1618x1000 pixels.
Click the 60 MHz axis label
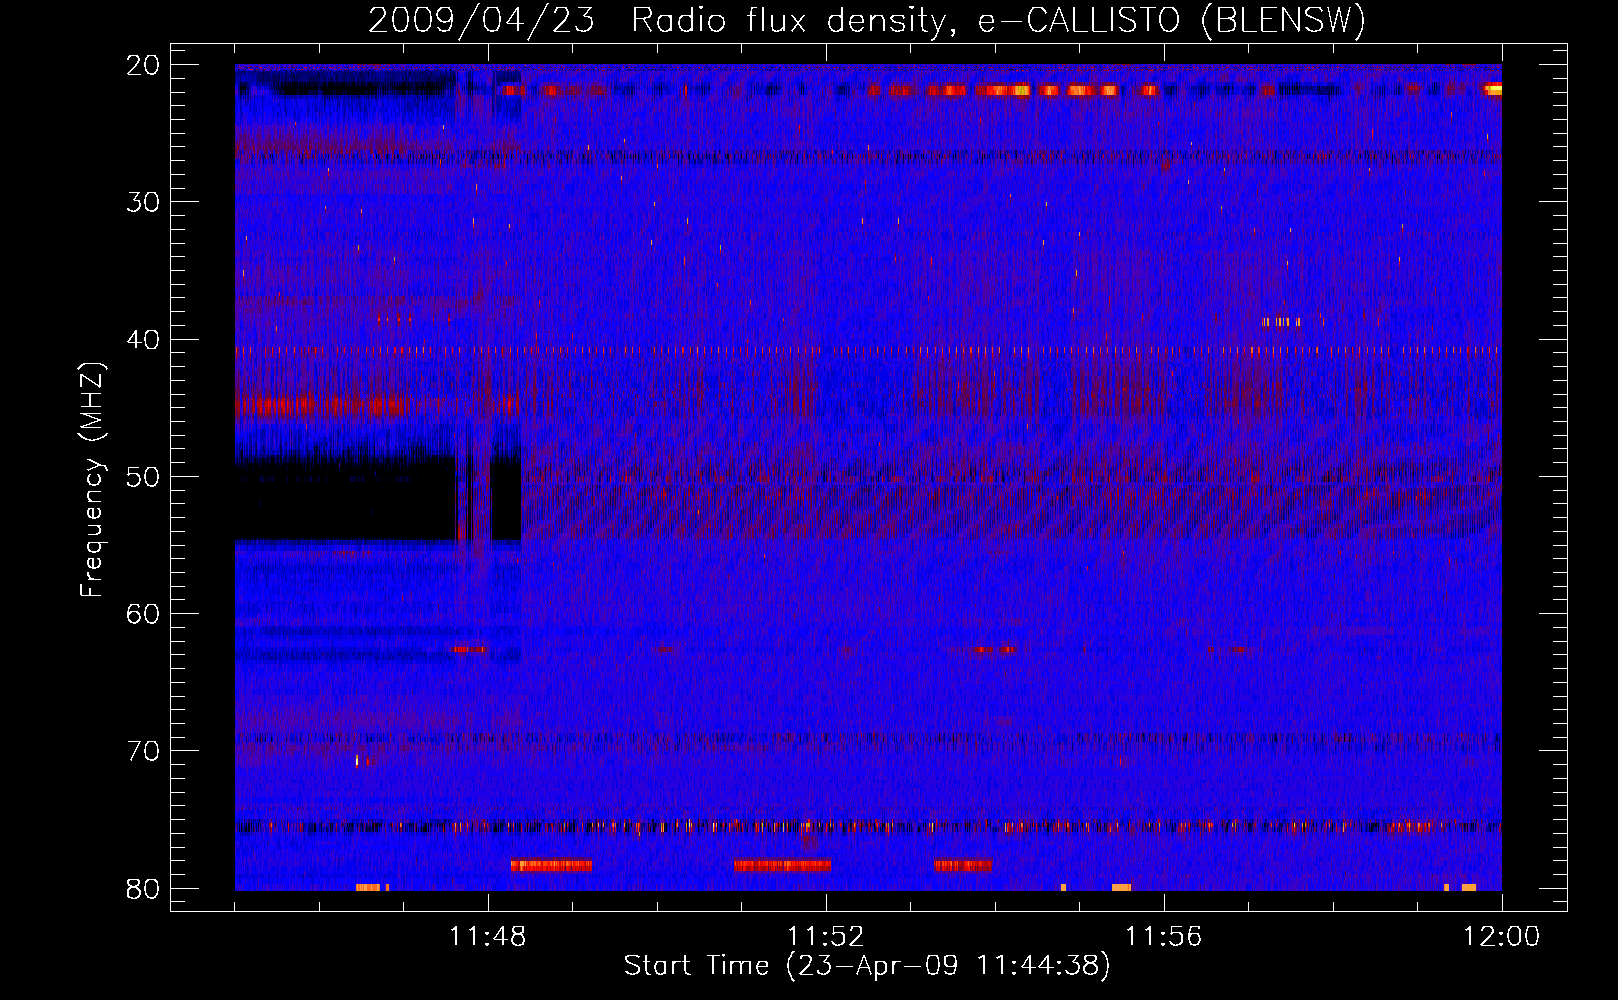tap(143, 614)
